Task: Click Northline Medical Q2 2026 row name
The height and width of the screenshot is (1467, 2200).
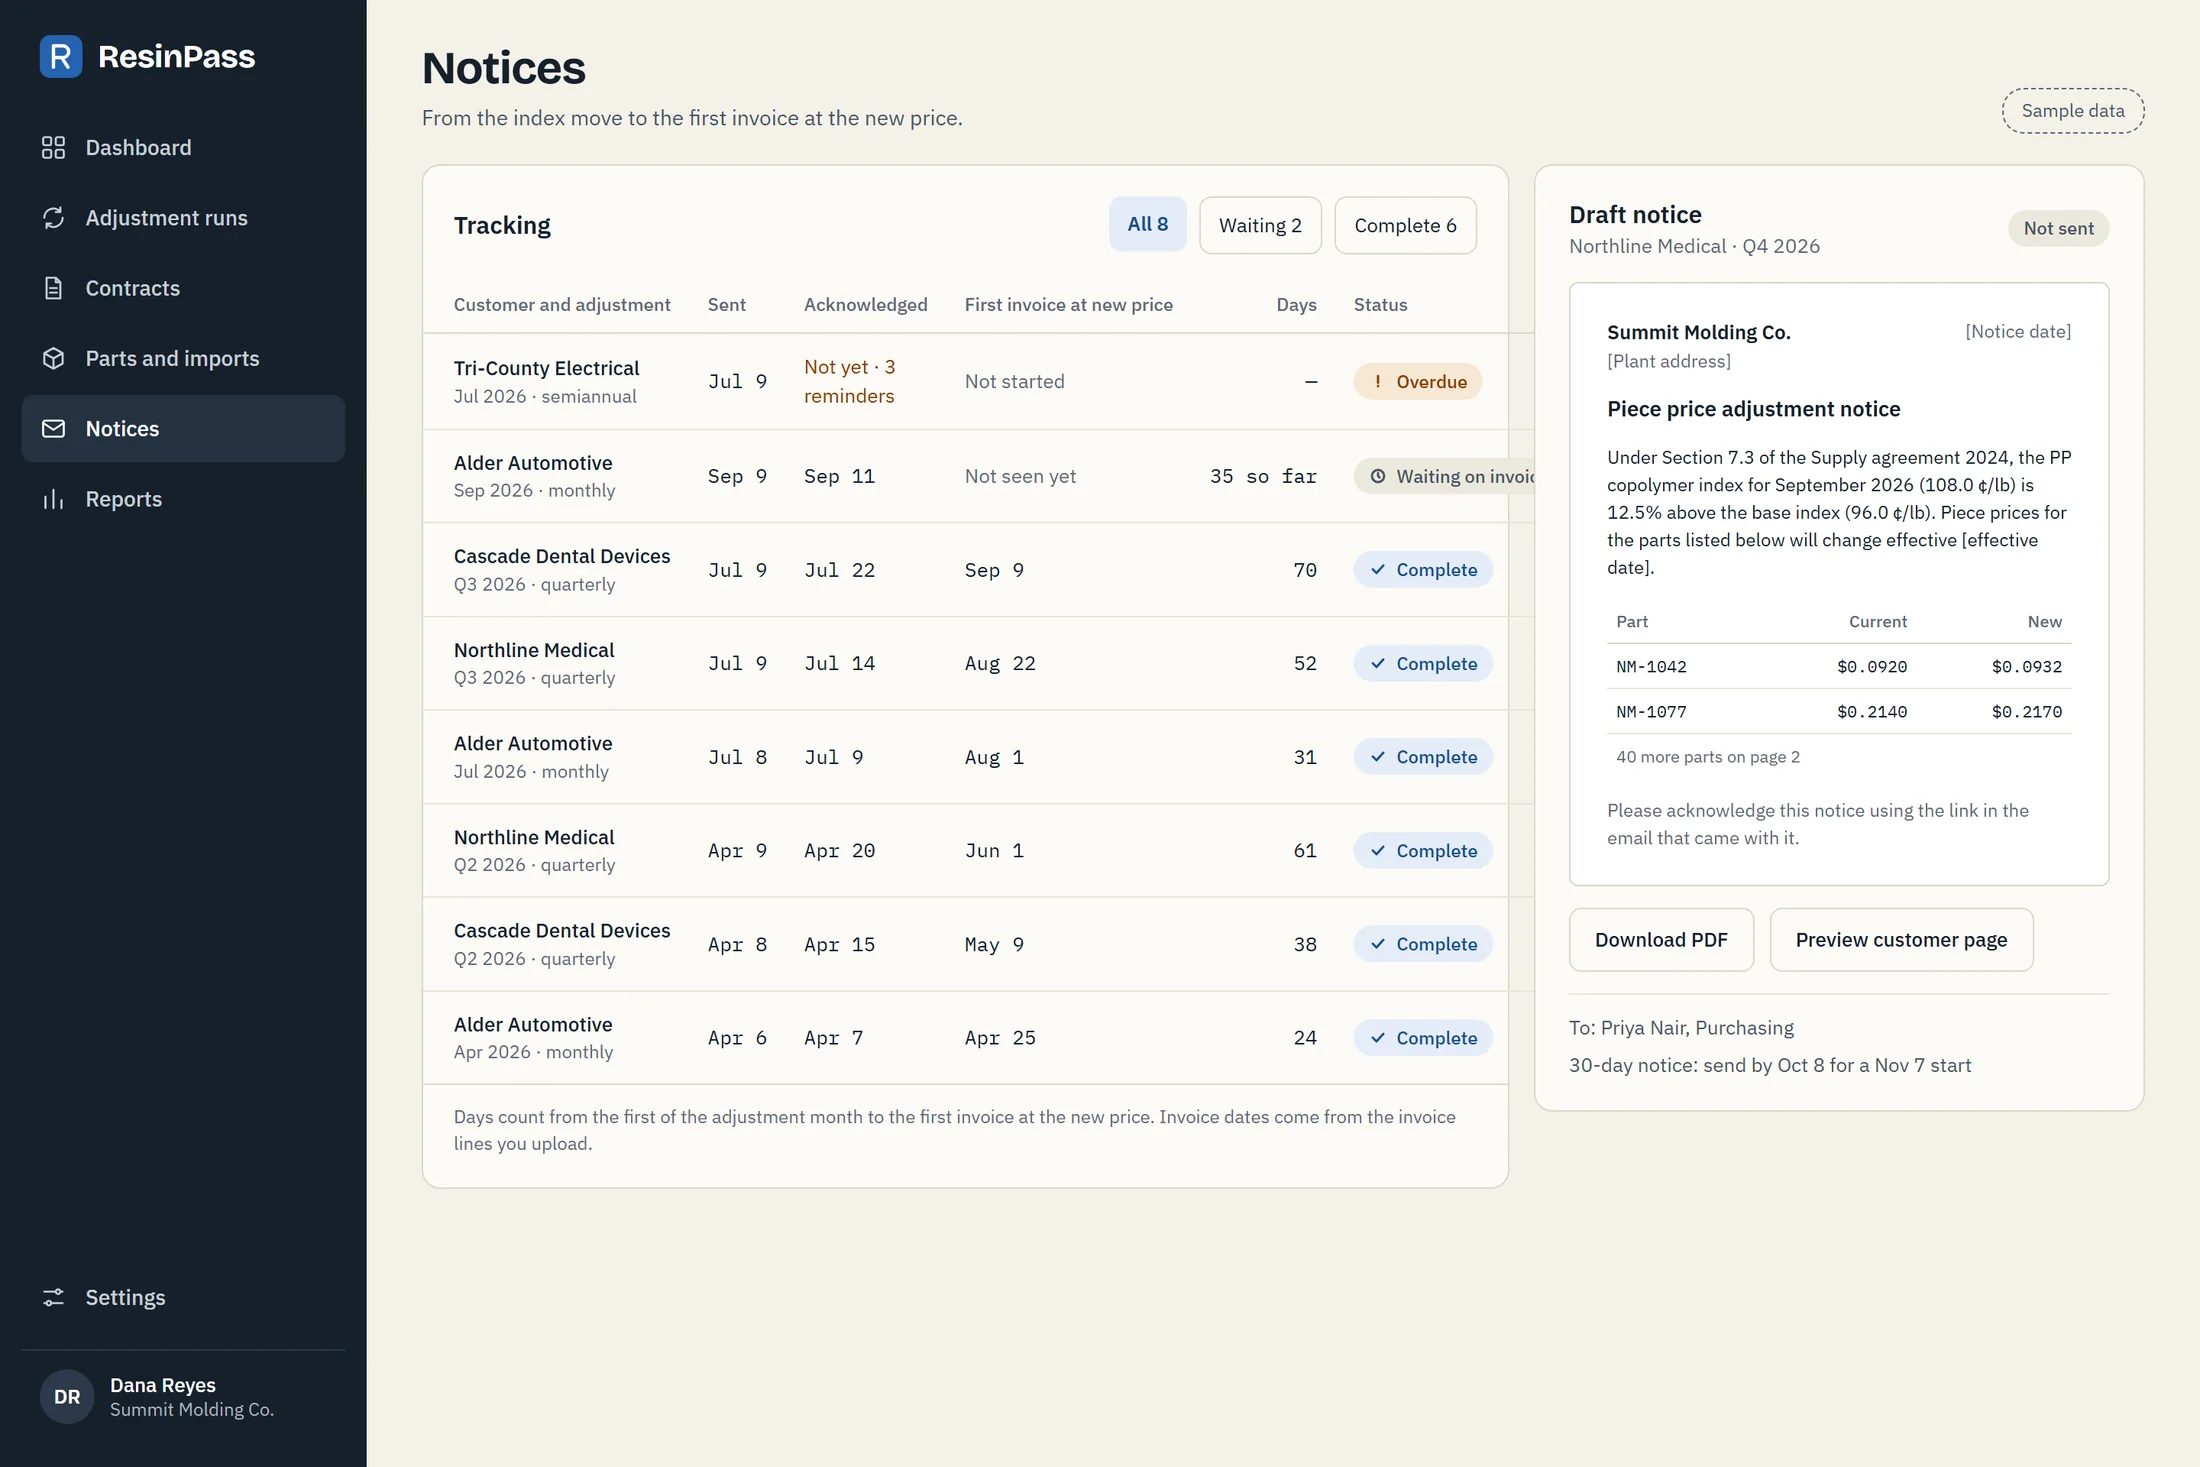Action: coord(534,838)
